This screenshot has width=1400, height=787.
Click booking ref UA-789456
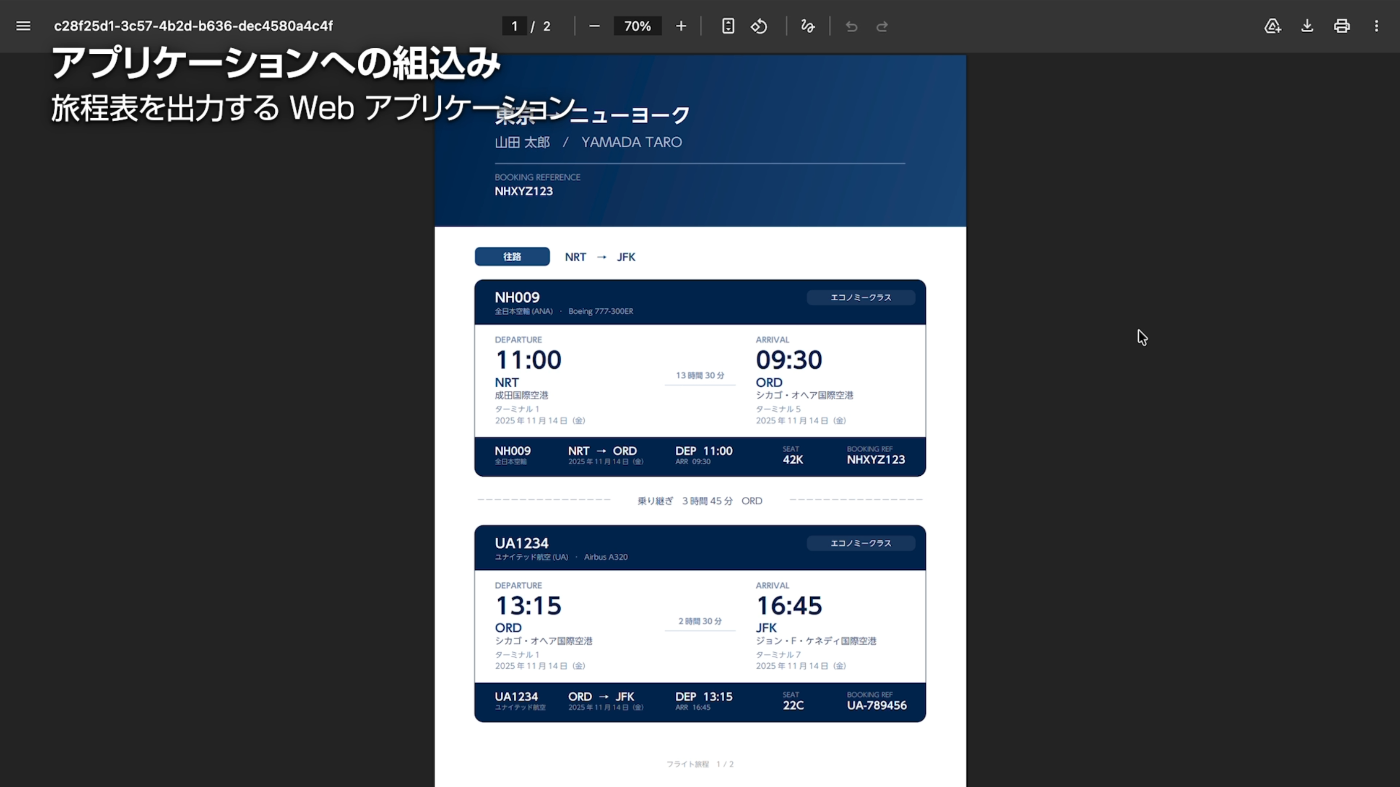[x=877, y=705]
